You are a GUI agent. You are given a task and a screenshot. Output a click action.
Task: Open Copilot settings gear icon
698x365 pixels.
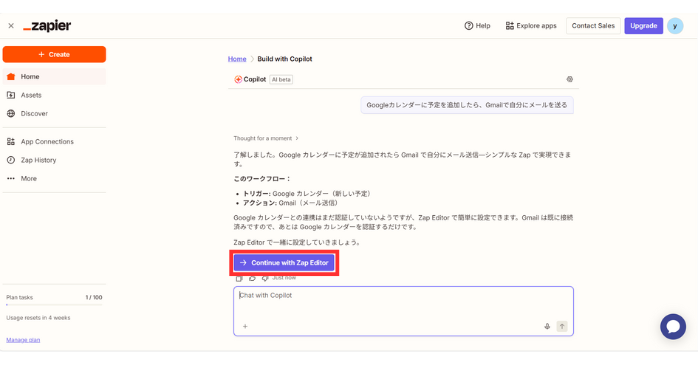[569, 79]
